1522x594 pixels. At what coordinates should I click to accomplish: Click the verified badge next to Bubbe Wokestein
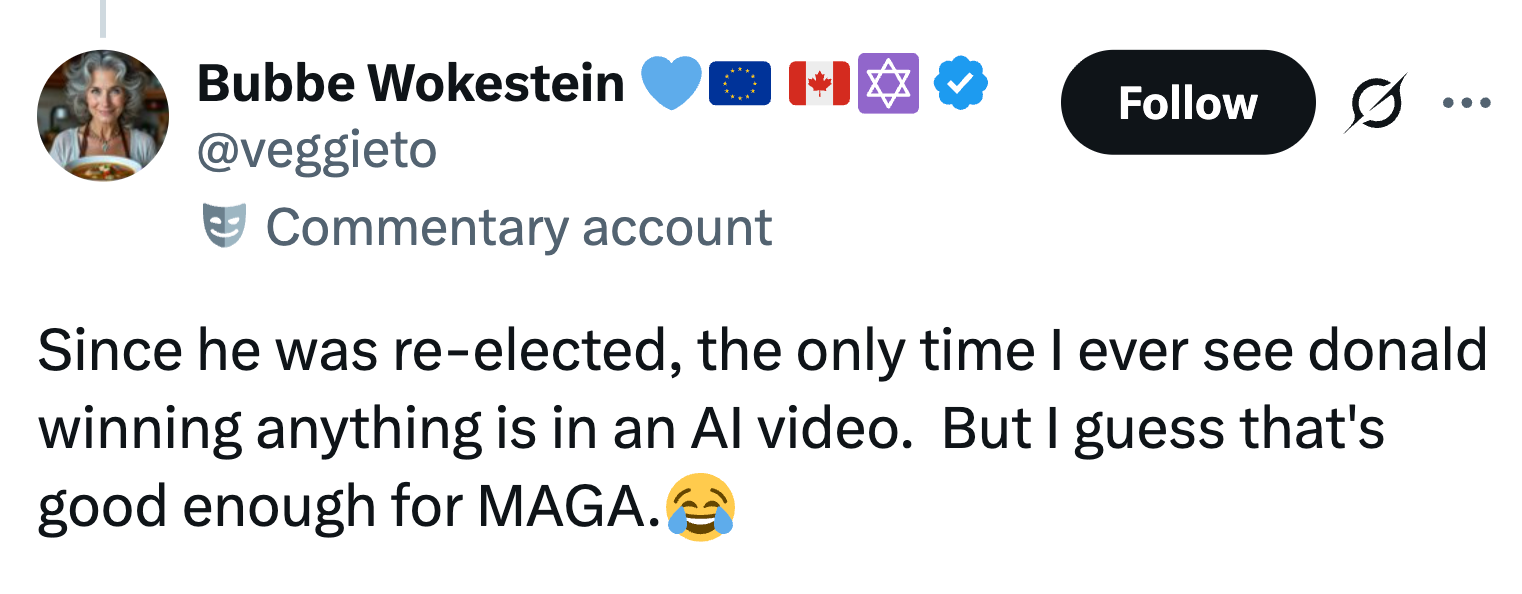[x=960, y=84]
